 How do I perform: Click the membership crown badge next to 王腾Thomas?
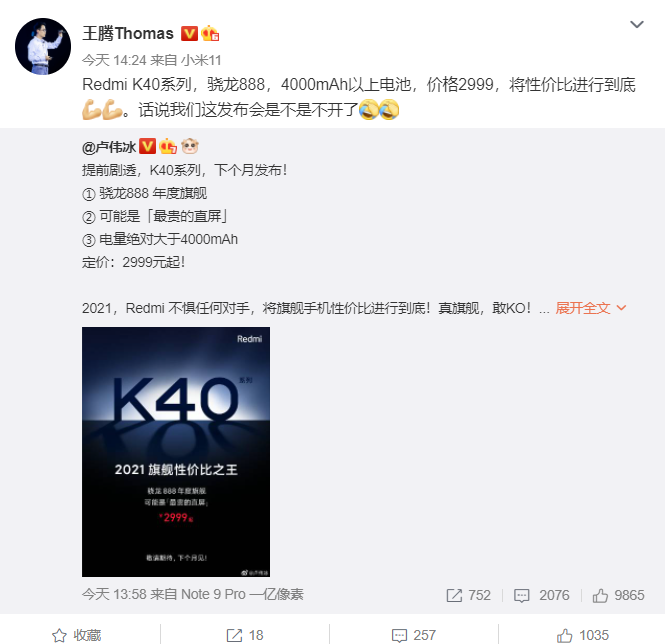coord(210,34)
